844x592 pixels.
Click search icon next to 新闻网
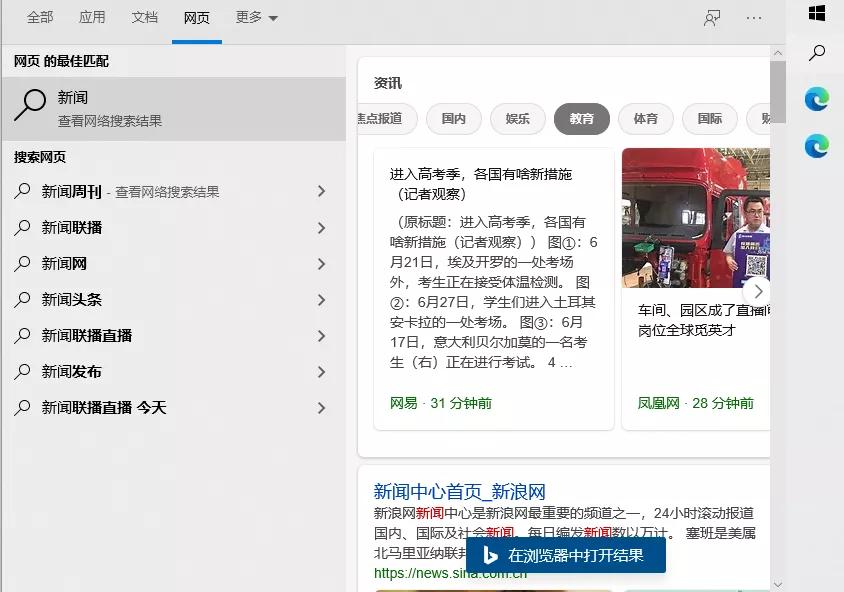[x=22, y=263]
